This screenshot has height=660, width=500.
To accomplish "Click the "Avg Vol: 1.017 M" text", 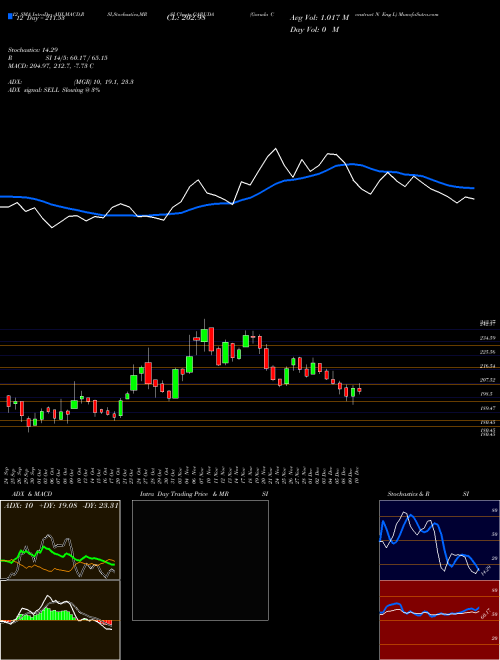I will [319, 18].
